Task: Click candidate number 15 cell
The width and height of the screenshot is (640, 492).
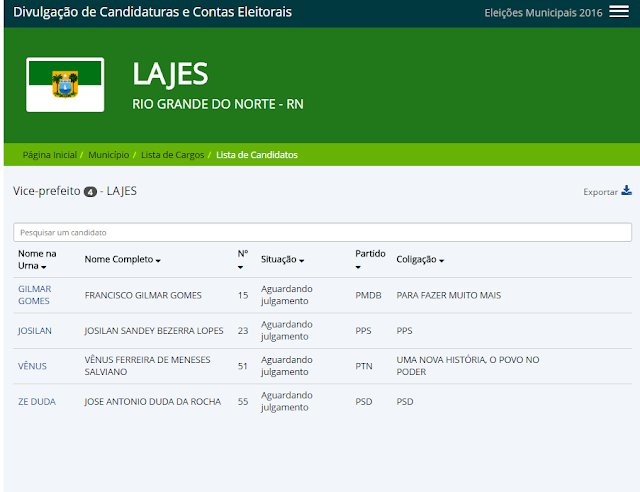Action: pos(243,295)
